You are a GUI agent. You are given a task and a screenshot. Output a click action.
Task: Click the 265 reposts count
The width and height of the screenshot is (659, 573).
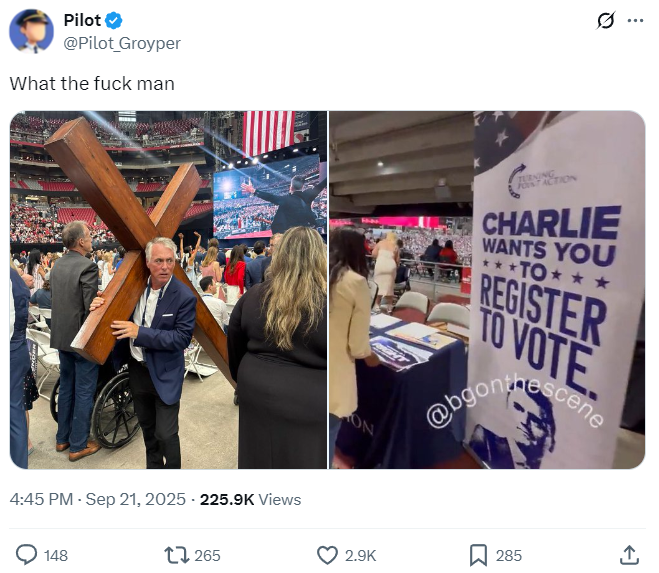click(x=207, y=555)
